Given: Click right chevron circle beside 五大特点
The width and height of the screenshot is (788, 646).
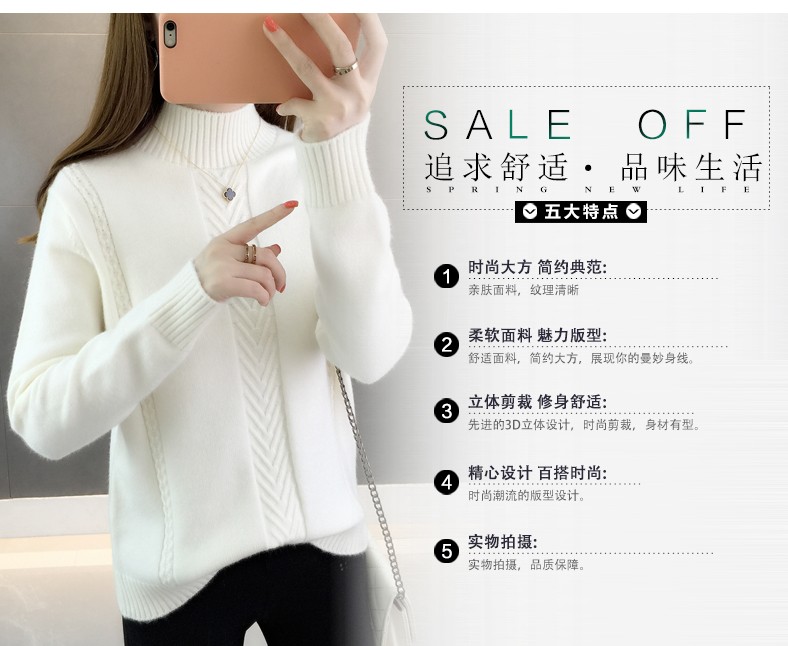Looking at the screenshot, I should [633, 212].
